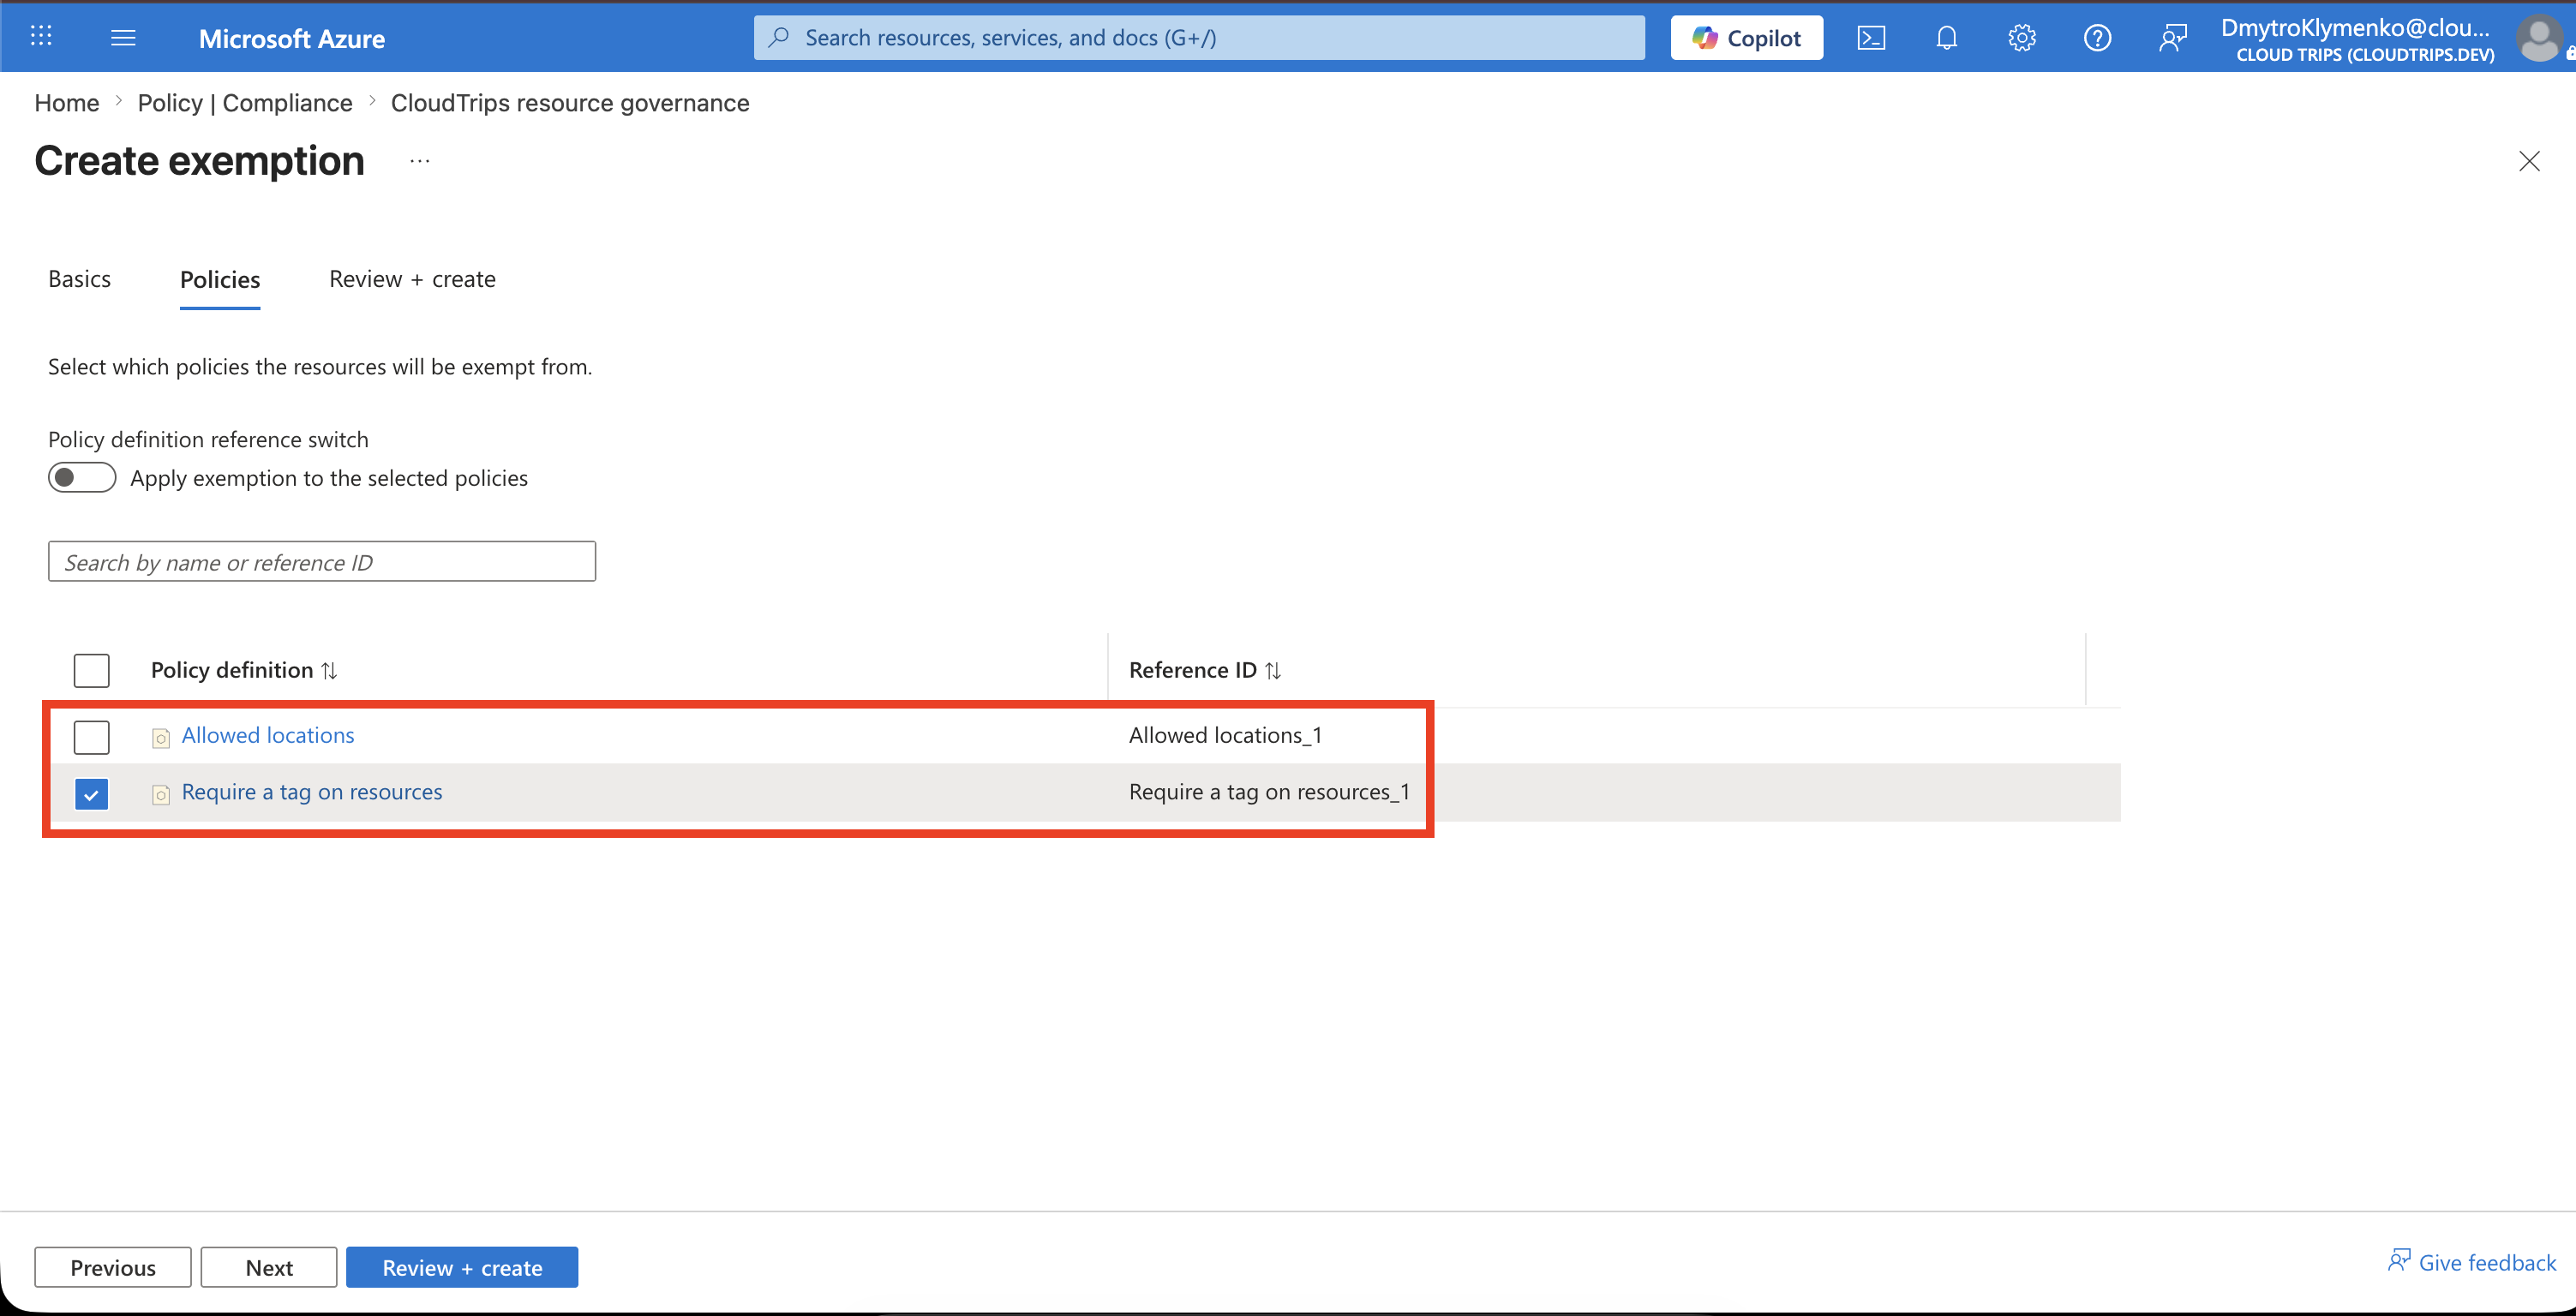Select the Allowed locations_1 reference ID cell

click(x=1225, y=735)
